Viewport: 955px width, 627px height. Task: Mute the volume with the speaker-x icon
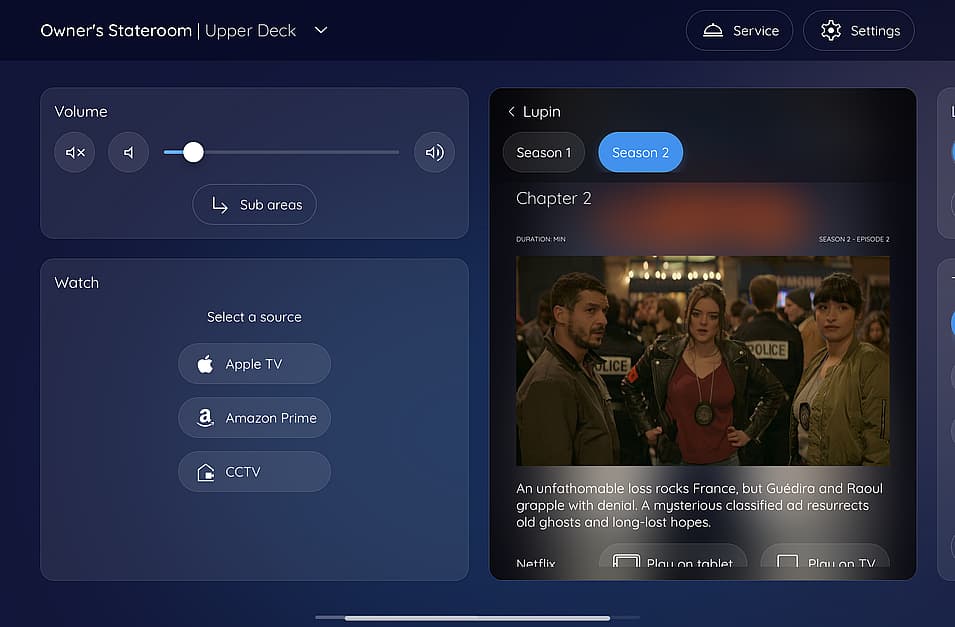point(75,153)
